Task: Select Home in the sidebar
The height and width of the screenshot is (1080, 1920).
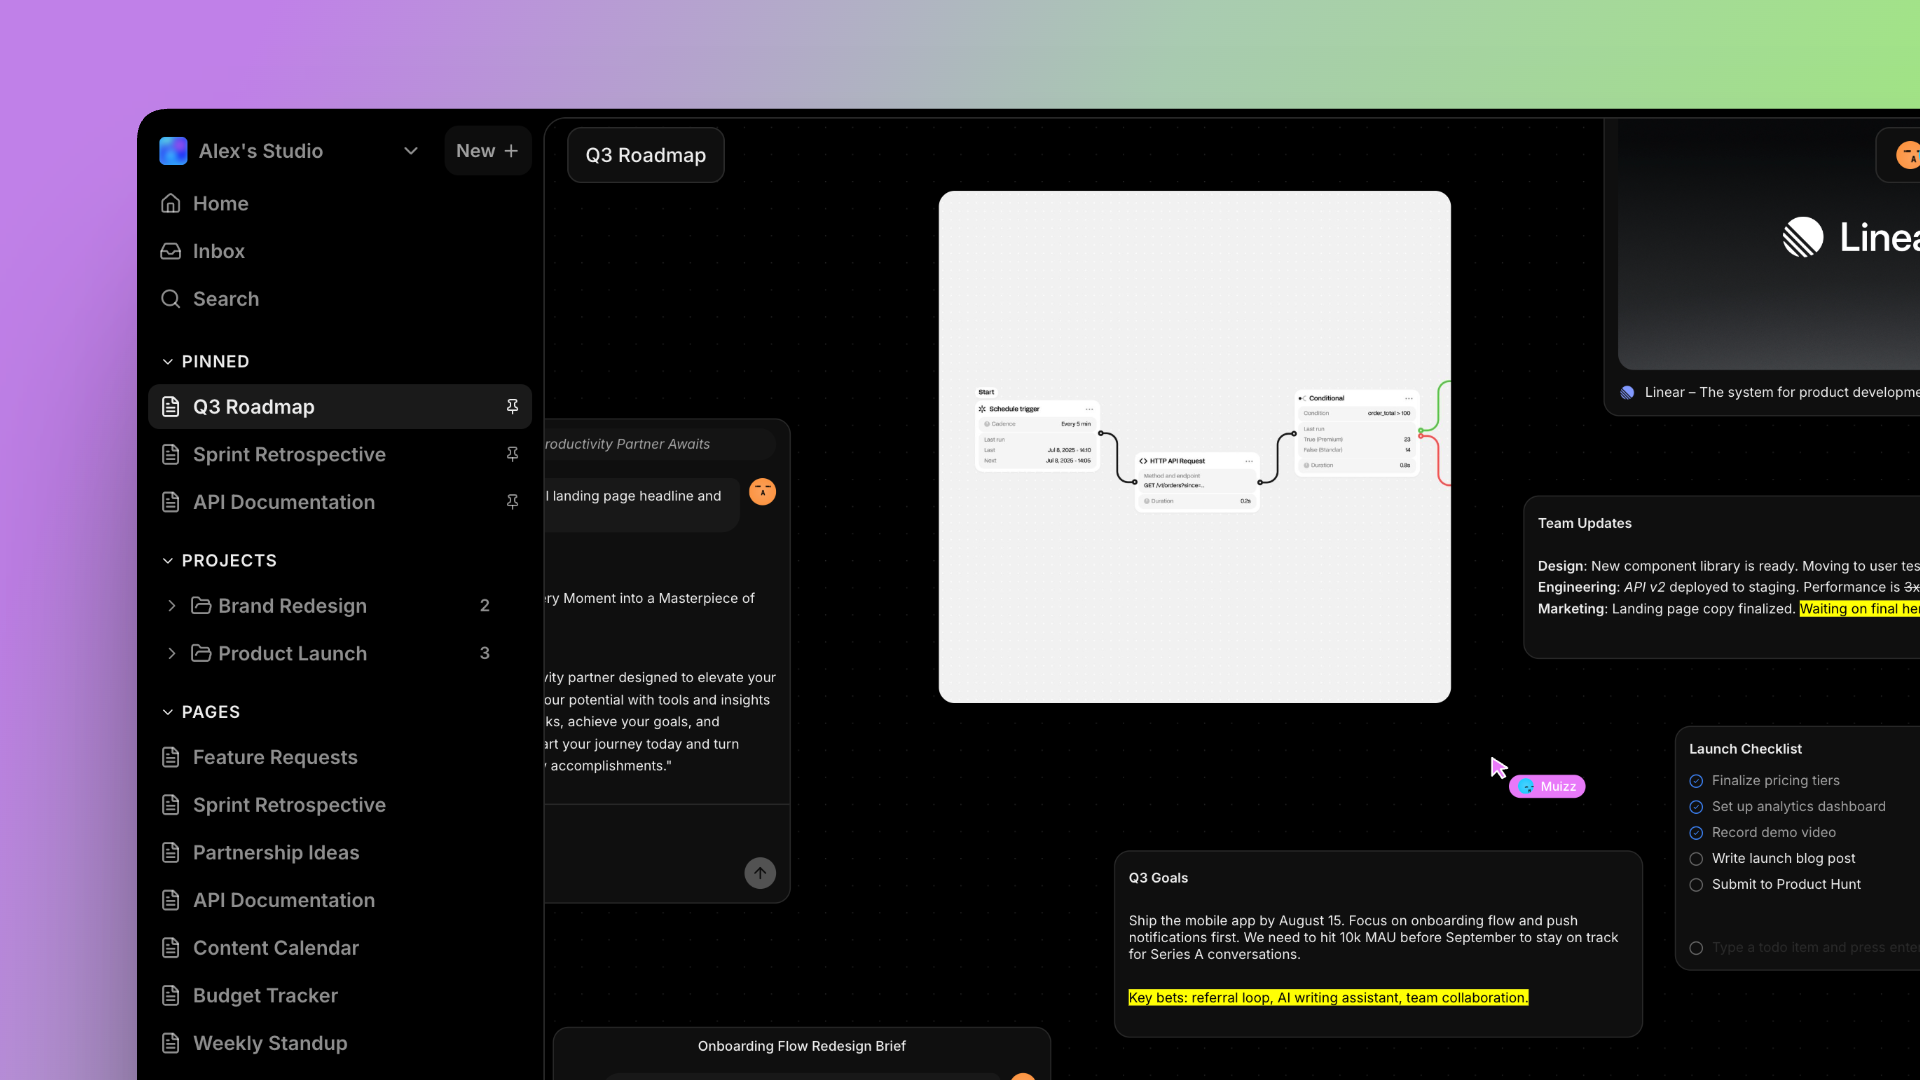Action: (x=221, y=203)
